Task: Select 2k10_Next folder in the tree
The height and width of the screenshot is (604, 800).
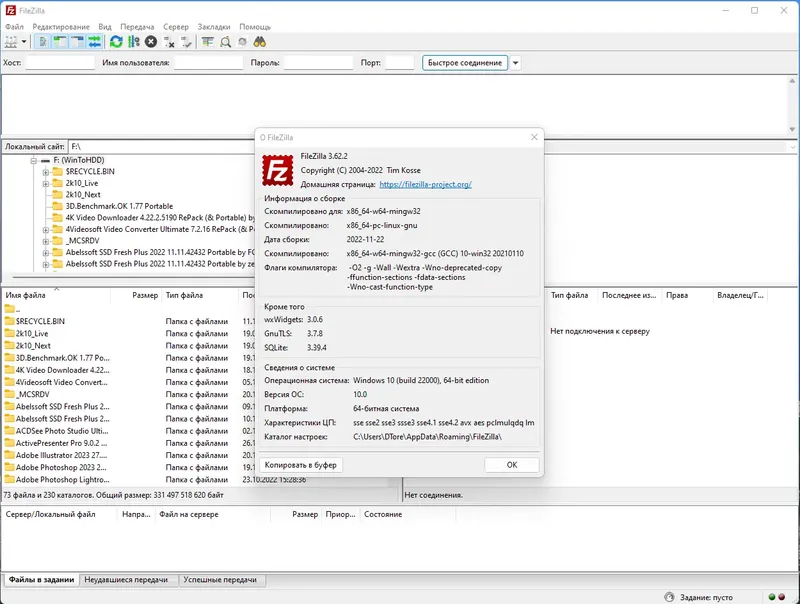Action: pyautogui.click(x=83, y=195)
